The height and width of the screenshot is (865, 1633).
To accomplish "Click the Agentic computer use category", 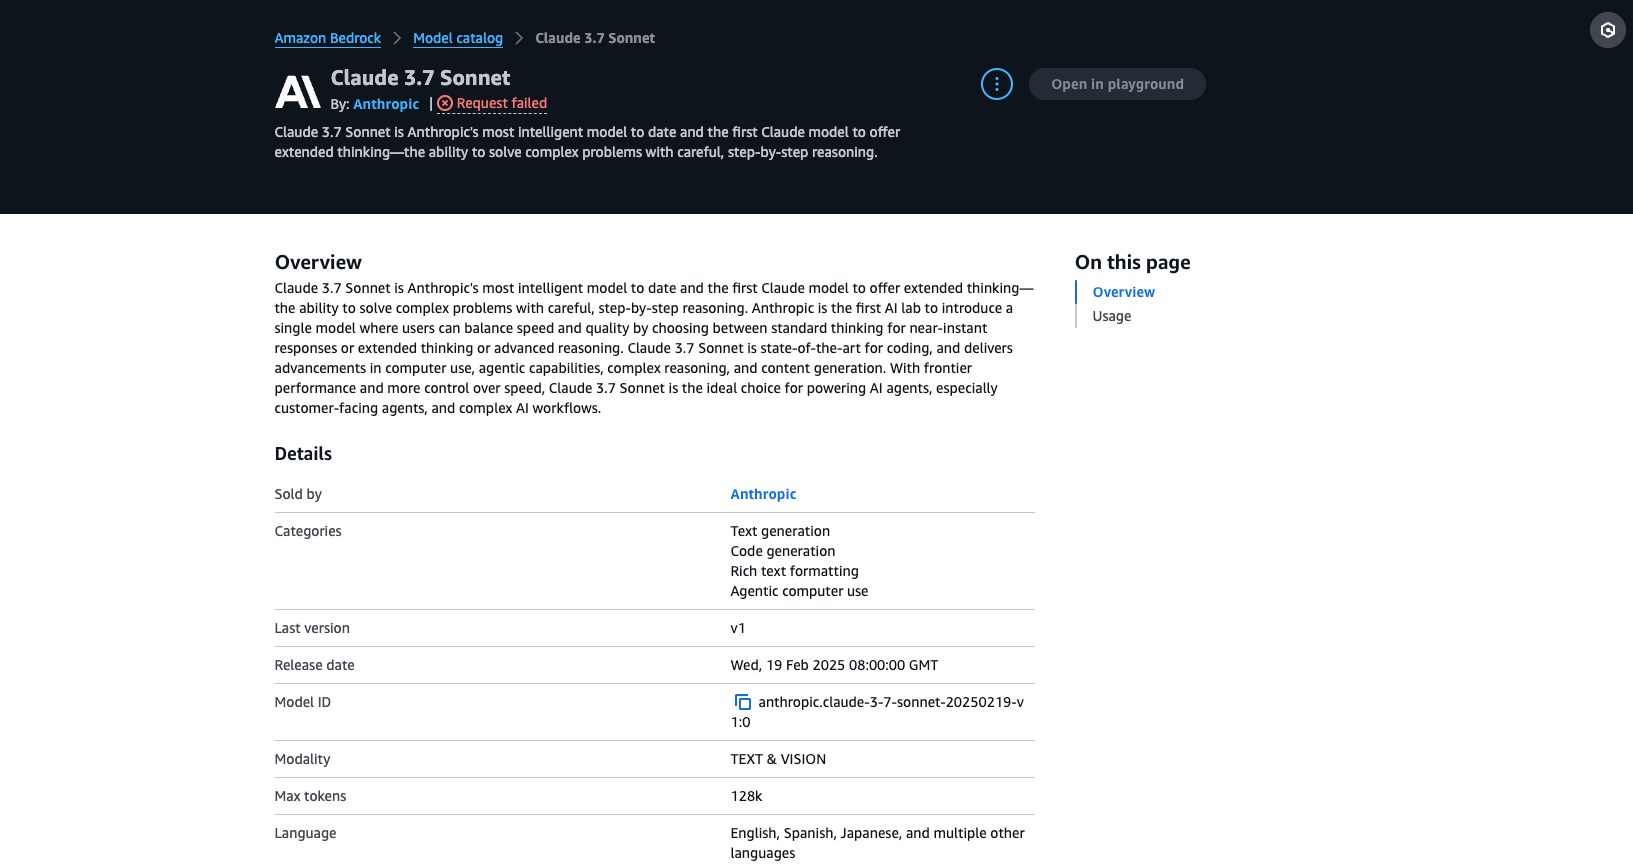I will [799, 591].
